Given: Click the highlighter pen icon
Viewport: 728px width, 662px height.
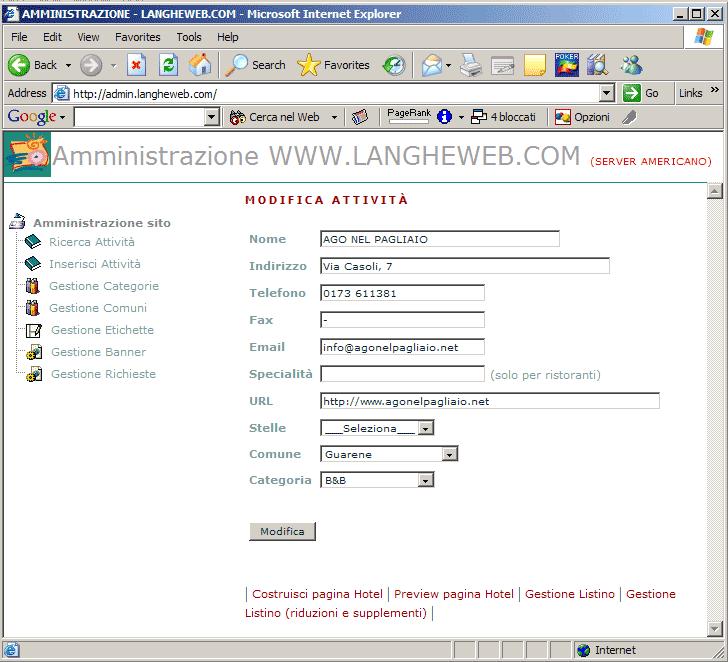Looking at the screenshot, I should 629,117.
